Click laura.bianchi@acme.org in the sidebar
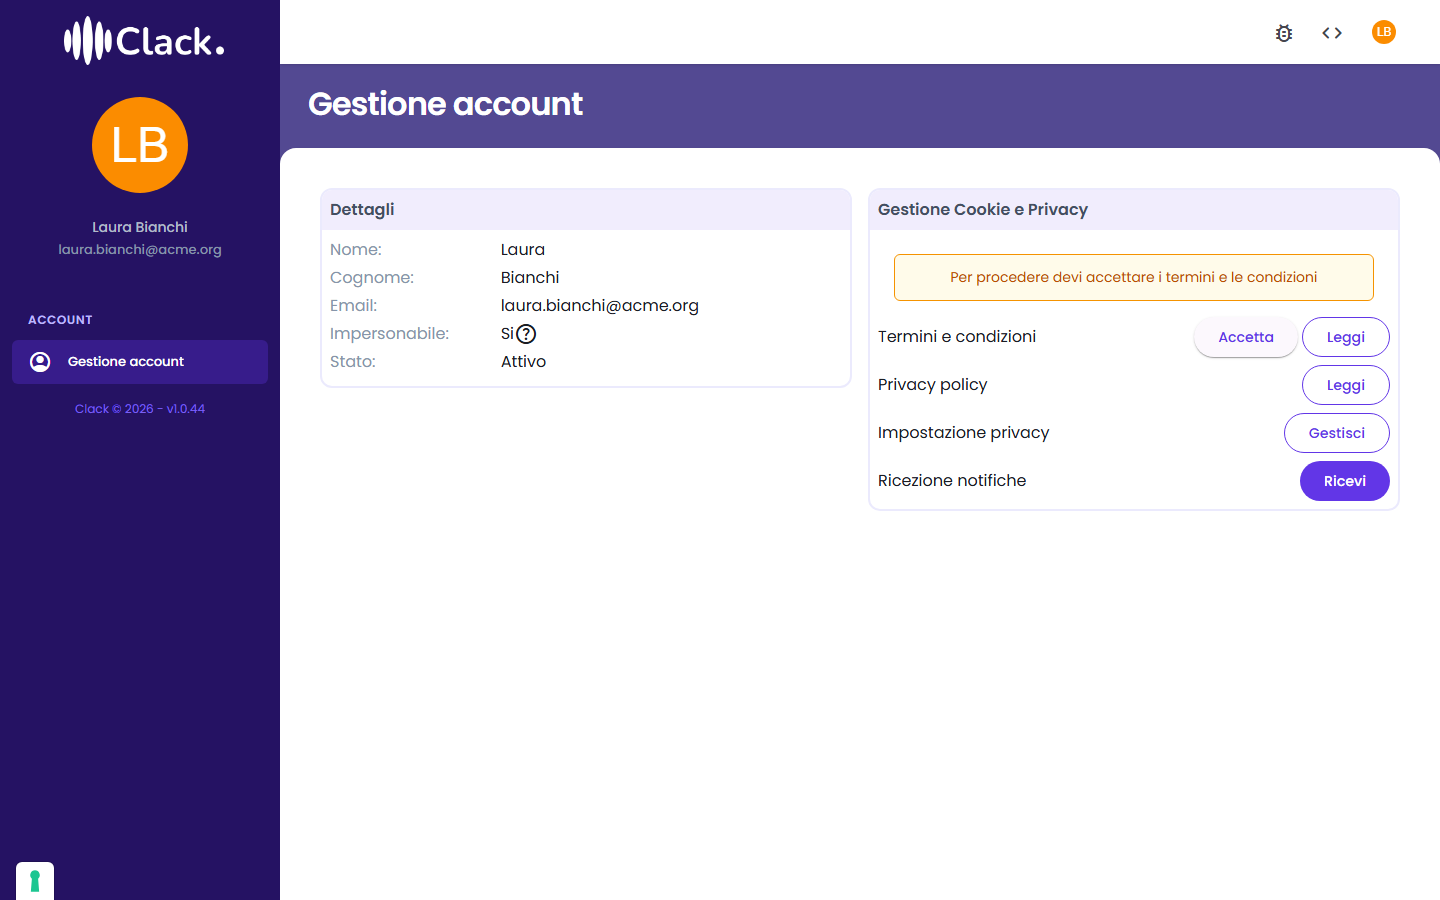 [140, 250]
